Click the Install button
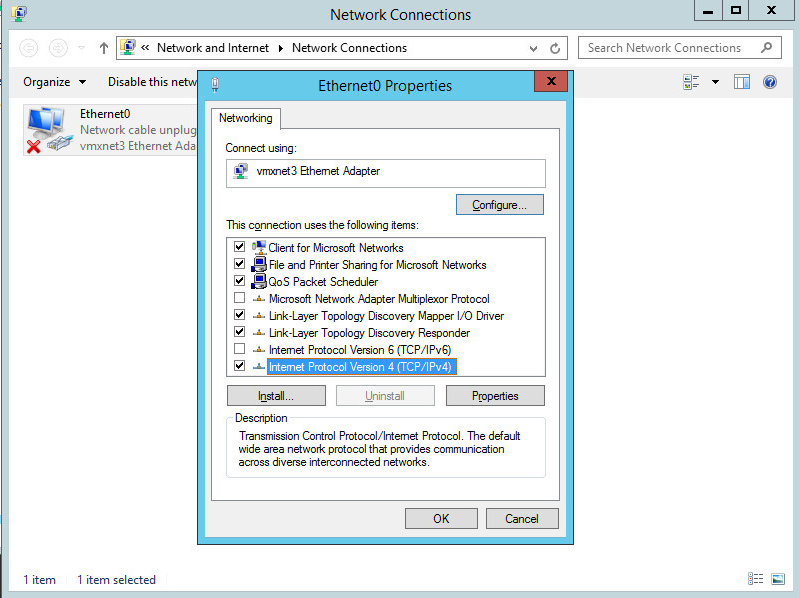This screenshot has height=598, width=800. (276, 396)
